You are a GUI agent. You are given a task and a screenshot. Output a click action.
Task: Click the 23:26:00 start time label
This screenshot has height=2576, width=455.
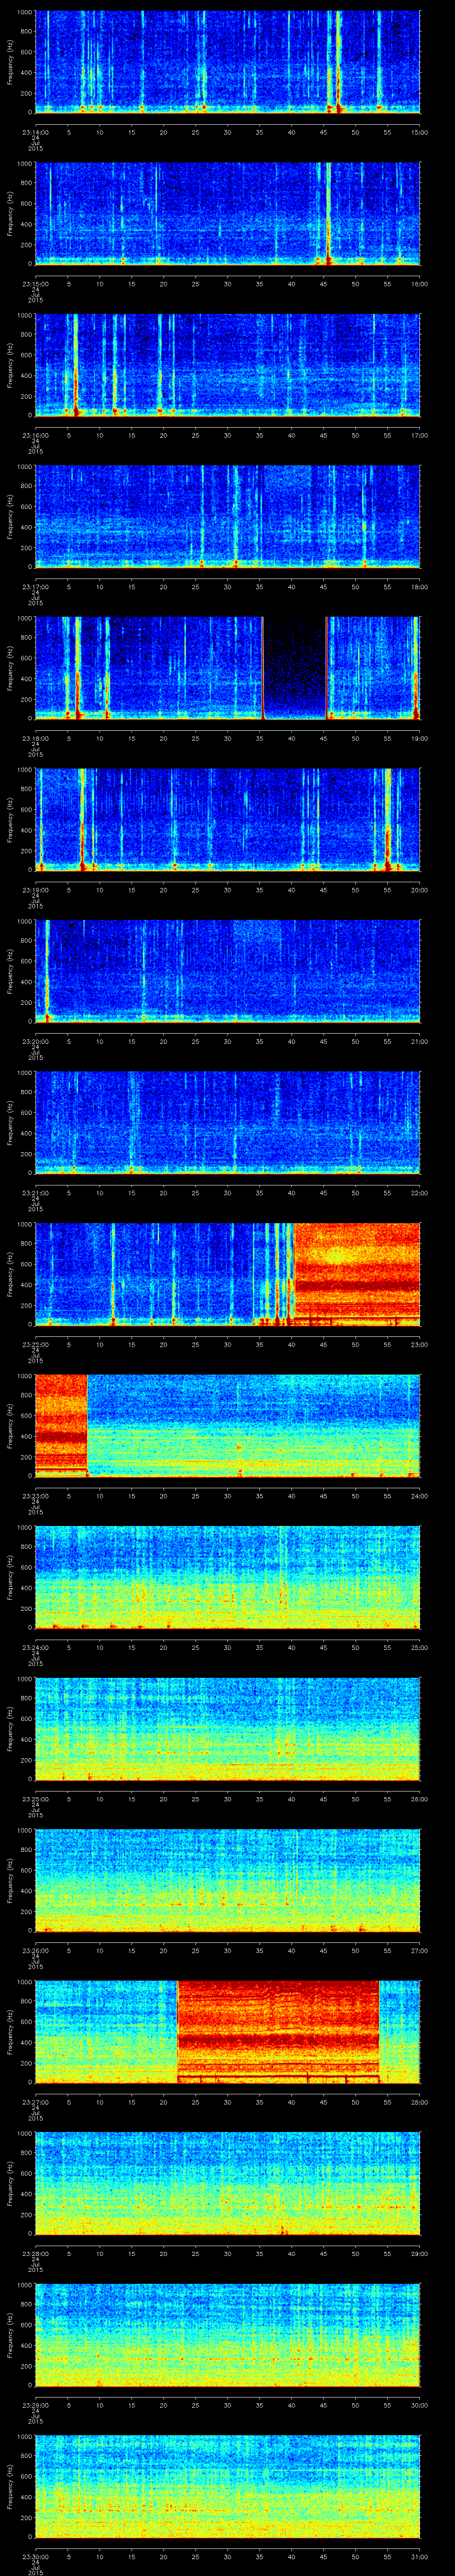(35, 1950)
